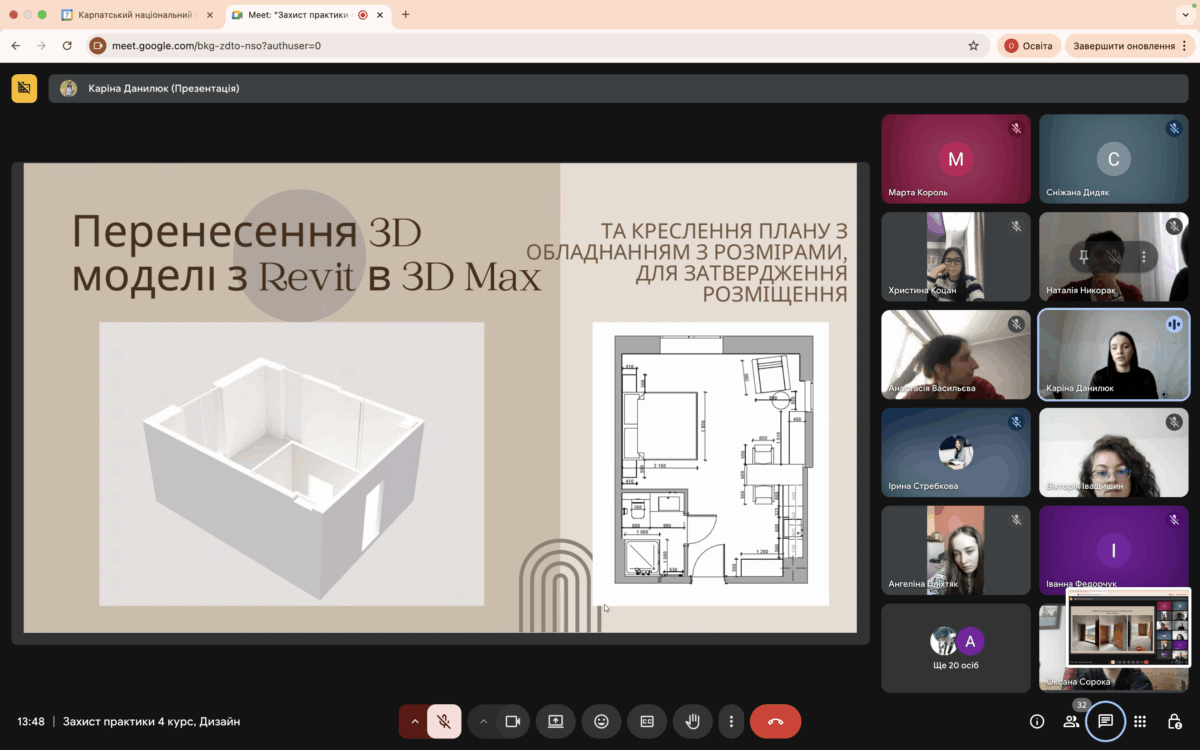The height and width of the screenshot is (750, 1200).
Task: Open the in-call chat panel
Action: [x=1106, y=721]
